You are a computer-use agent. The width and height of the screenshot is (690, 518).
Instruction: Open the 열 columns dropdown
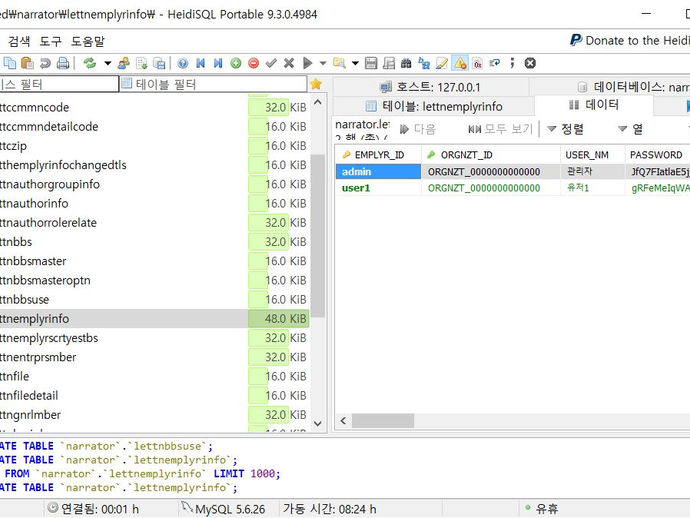(630, 129)
